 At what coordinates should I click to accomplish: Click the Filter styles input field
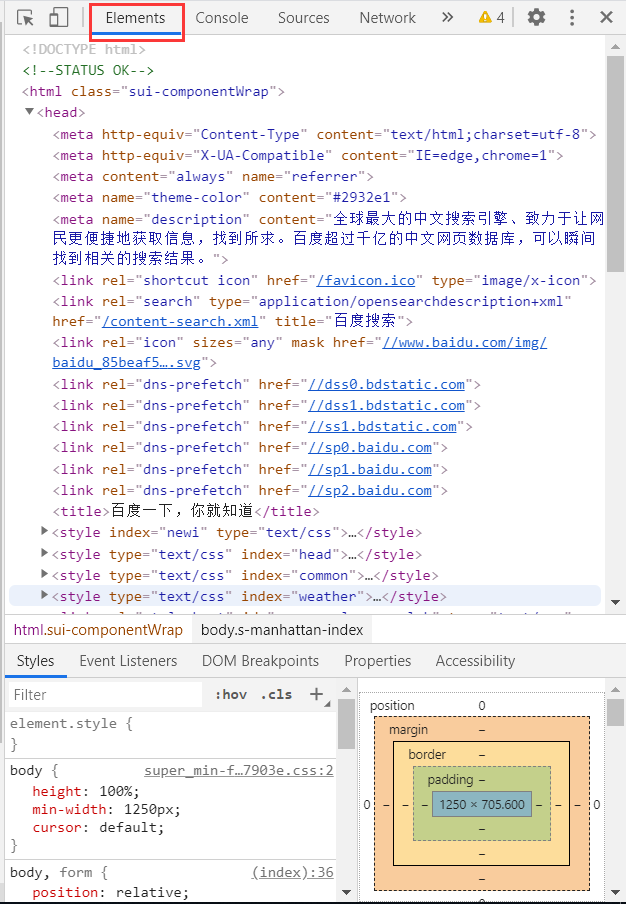click(105, 694)
